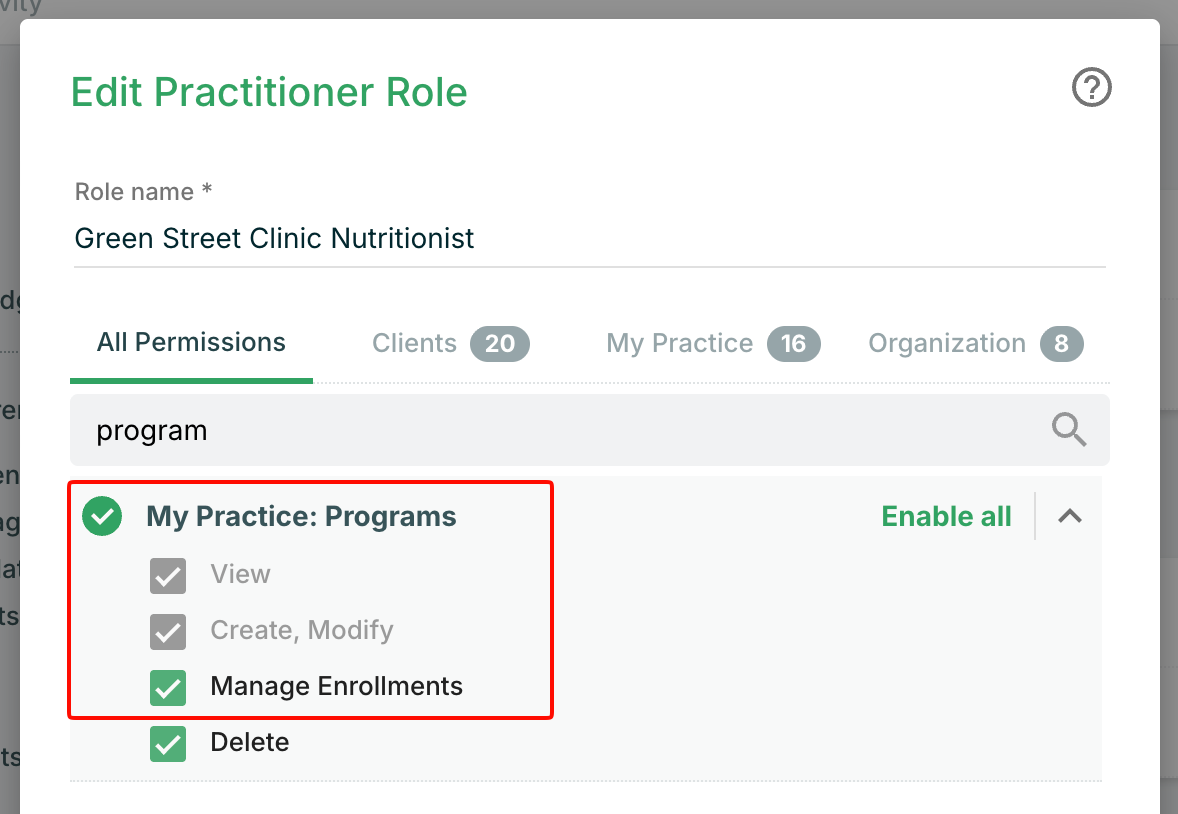Toggle the View permission checkbox
This screenshot has height=814, width=1178.
point(168,576)
